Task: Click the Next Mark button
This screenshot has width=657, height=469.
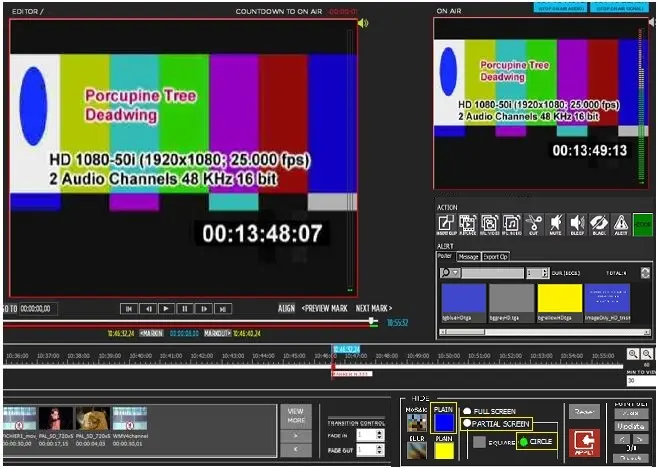Action: click(x=373, y=309)
